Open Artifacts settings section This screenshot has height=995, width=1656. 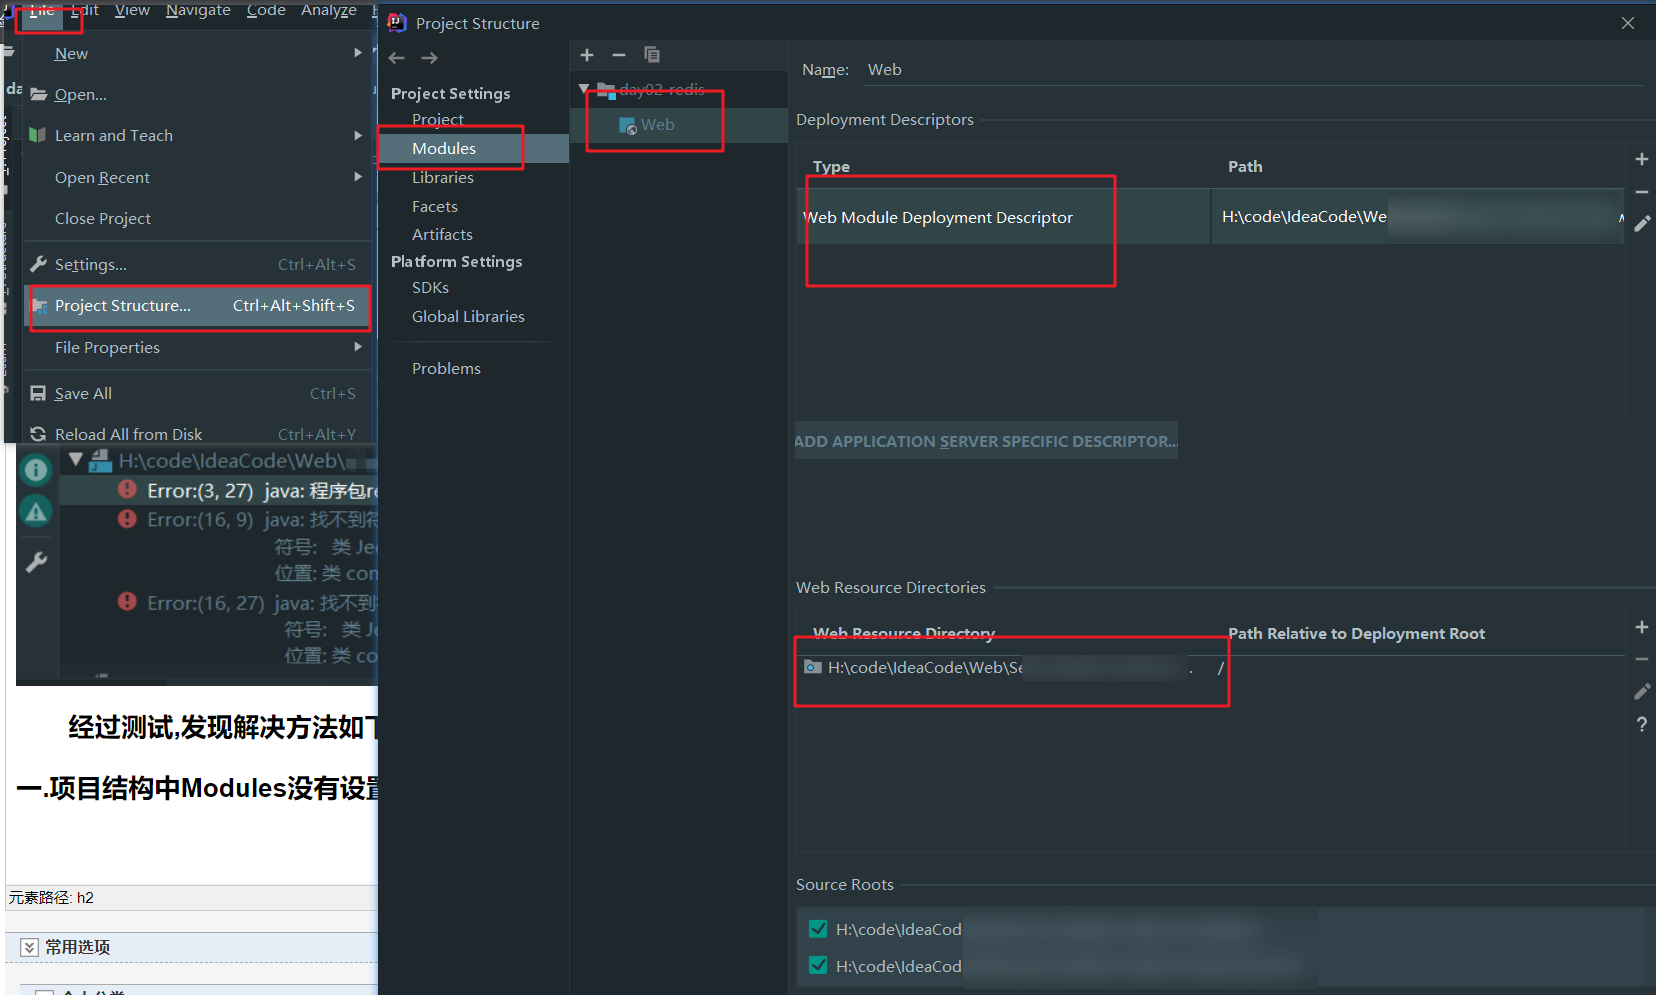(x=442, y=234)
